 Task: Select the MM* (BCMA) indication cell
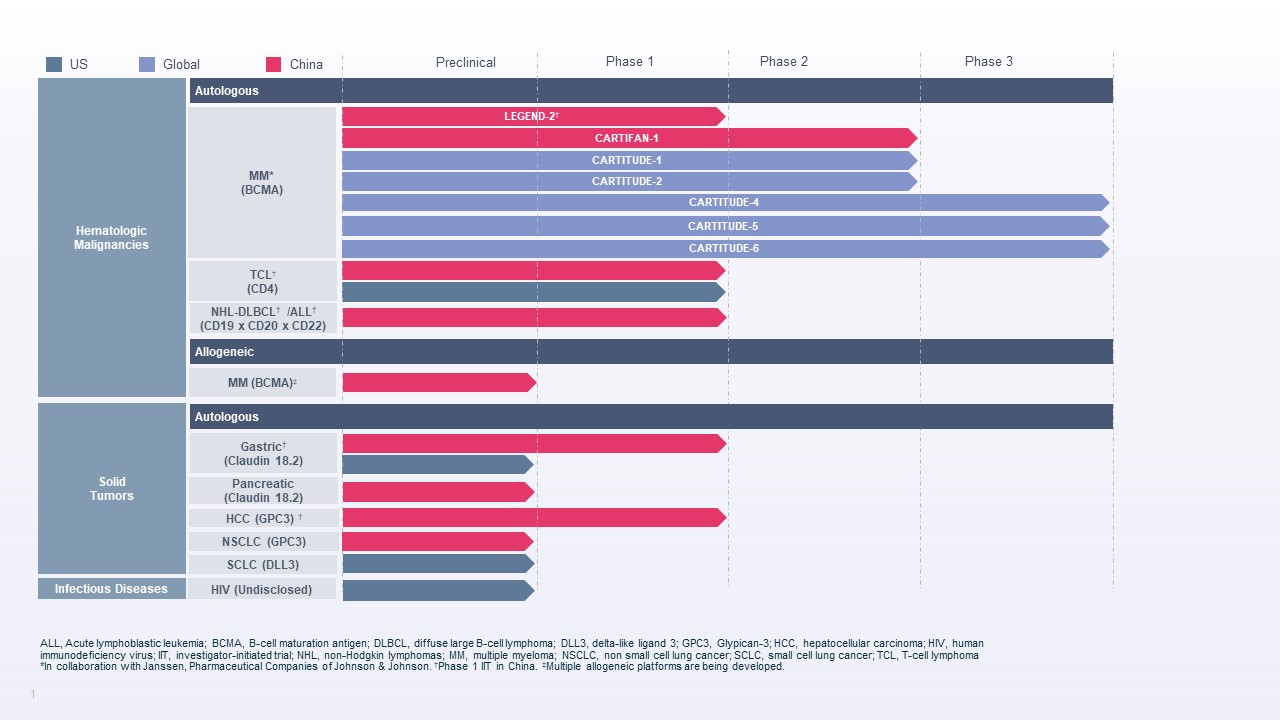(262, 182)
